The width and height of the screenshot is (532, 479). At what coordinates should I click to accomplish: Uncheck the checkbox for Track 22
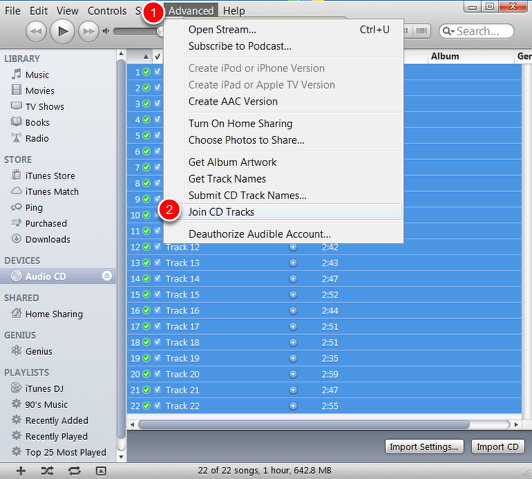(157, 405)
